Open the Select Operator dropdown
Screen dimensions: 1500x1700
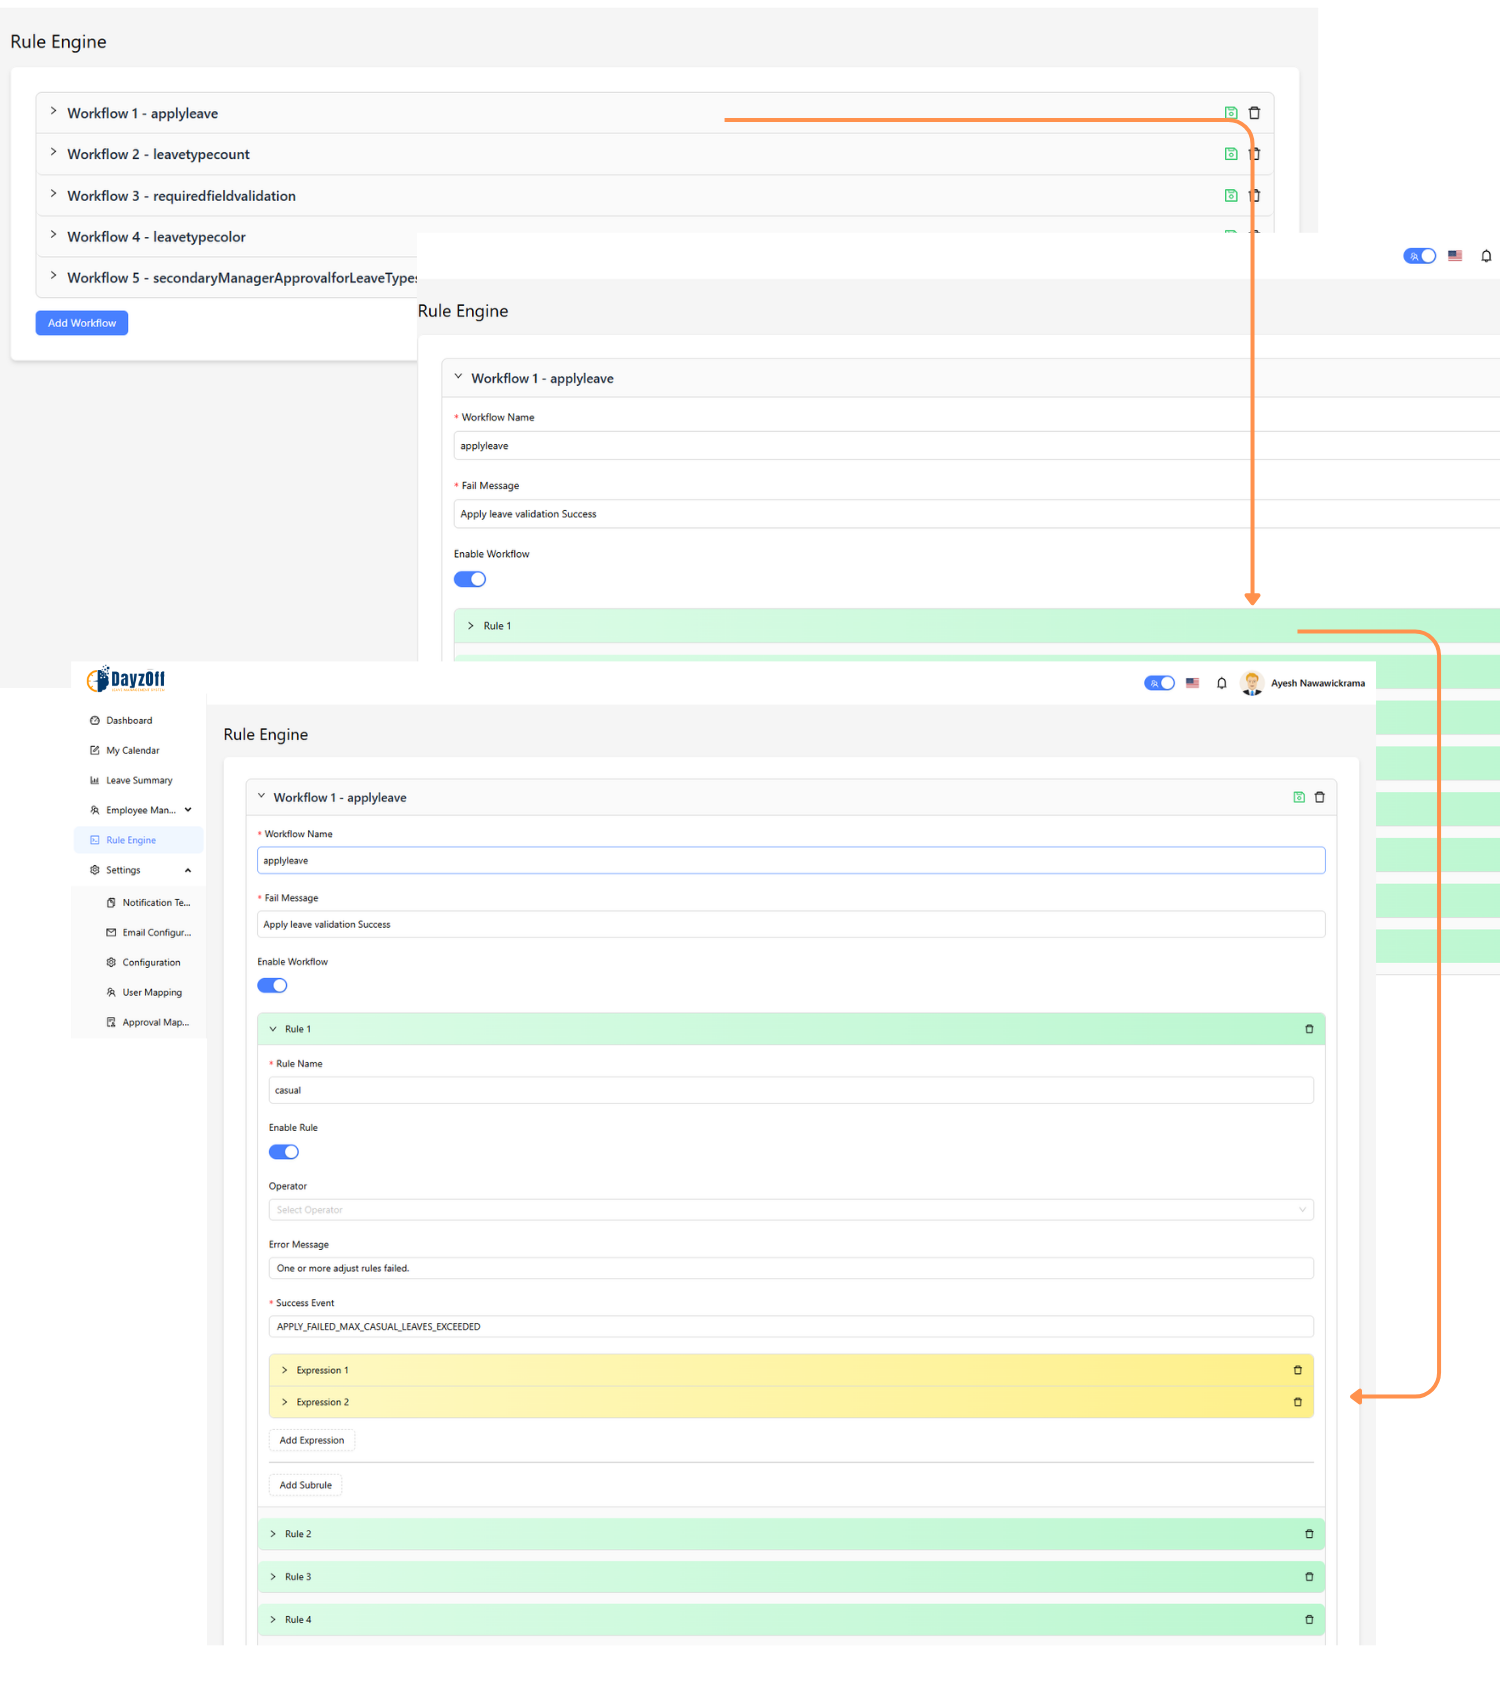[x=790, y=1210]
